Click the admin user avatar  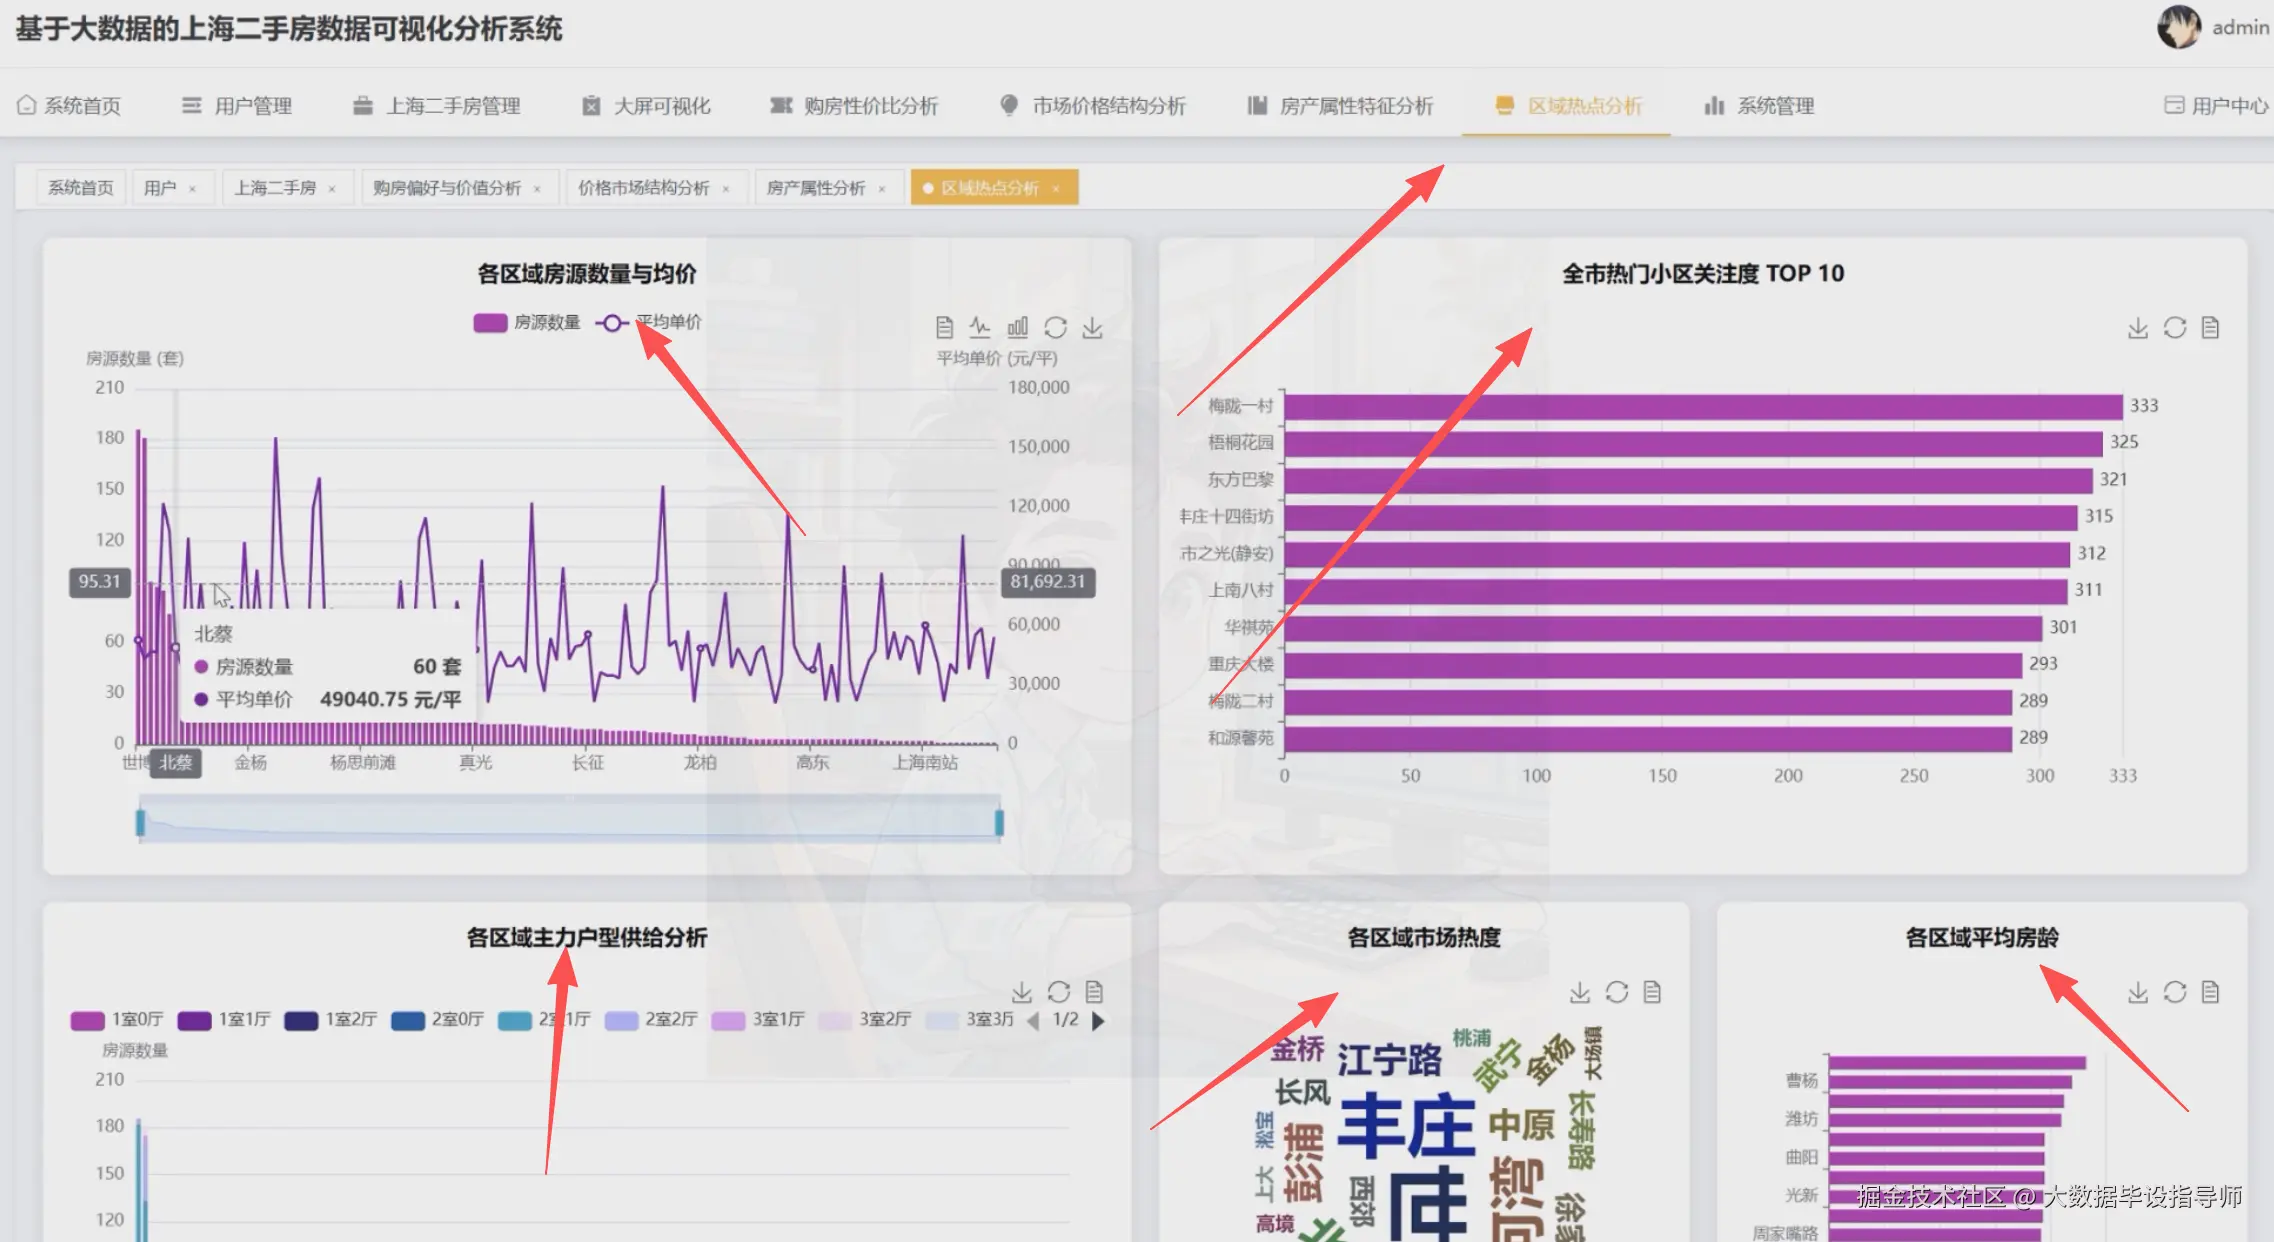tap(2178, 27)
